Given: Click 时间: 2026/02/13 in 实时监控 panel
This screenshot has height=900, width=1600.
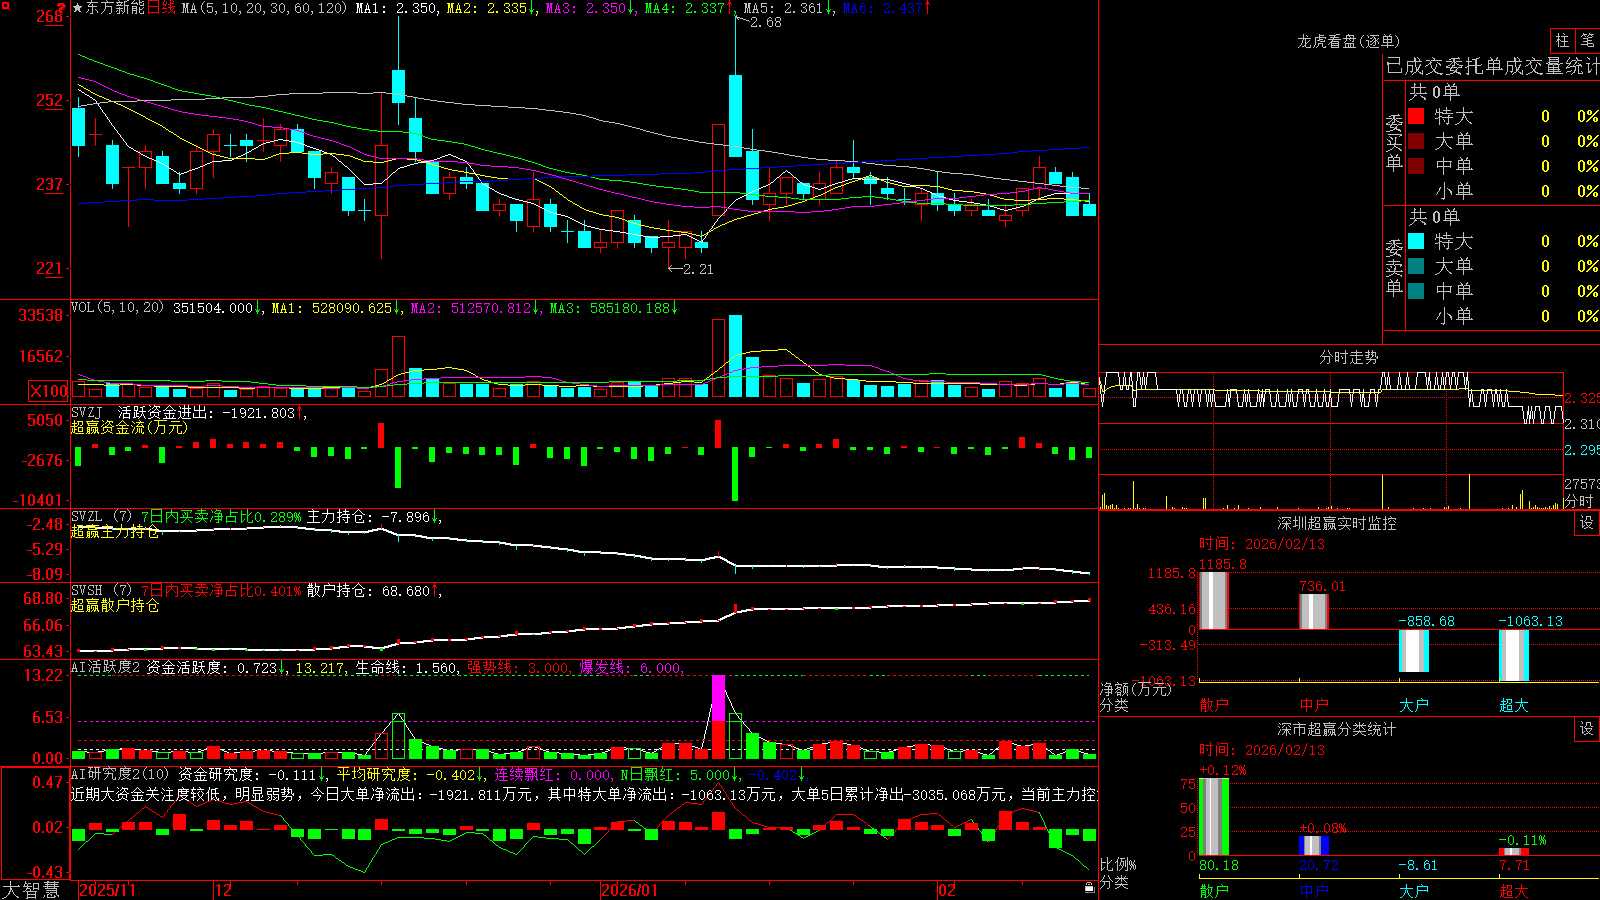Looking at the screenshot, I should point(1262,544).
